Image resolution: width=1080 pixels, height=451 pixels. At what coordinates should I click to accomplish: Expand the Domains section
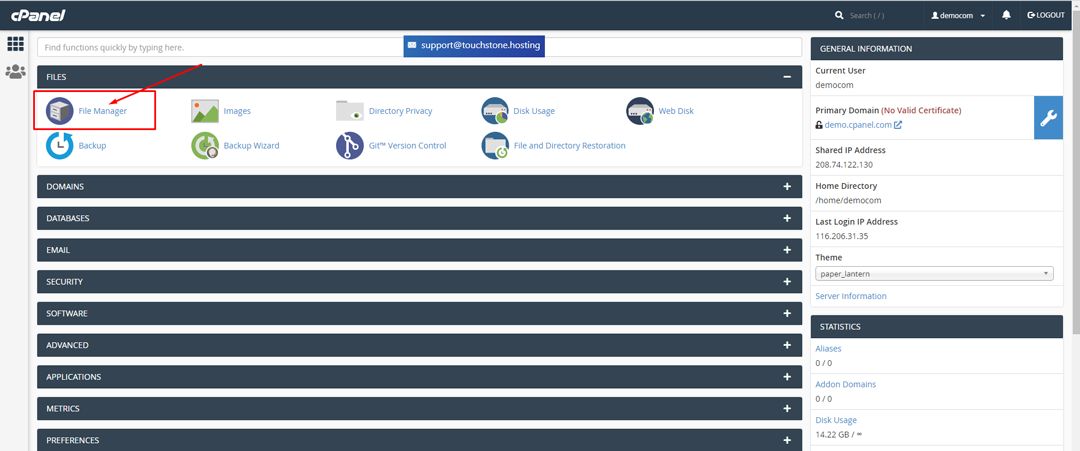pos(787,187)
